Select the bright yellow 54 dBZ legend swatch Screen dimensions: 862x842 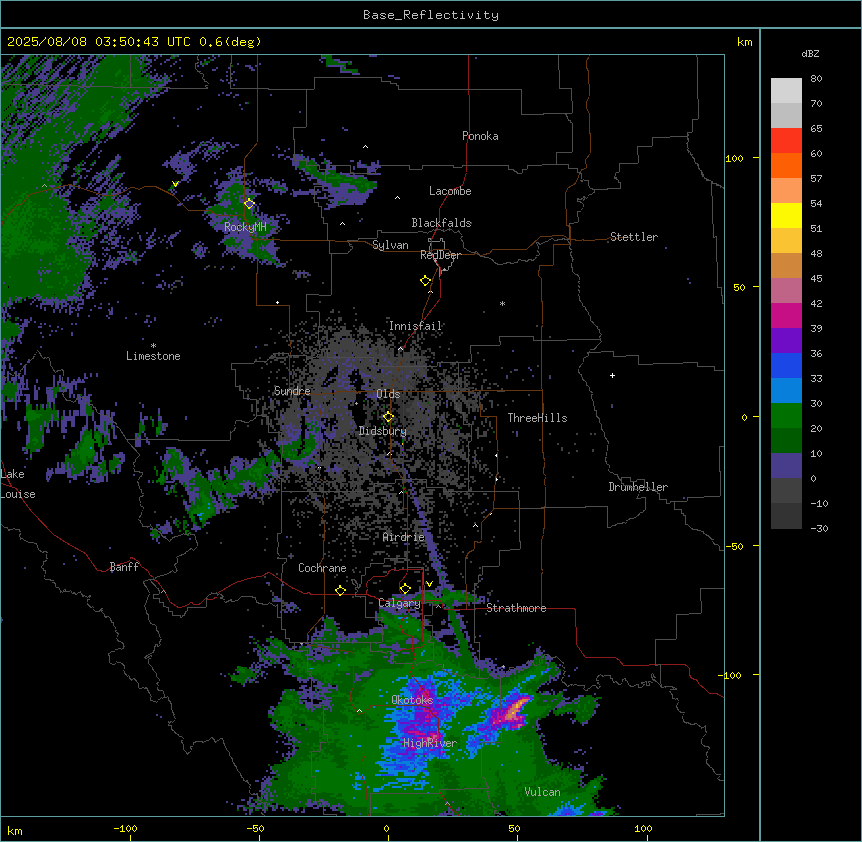(x=786, y=215)
